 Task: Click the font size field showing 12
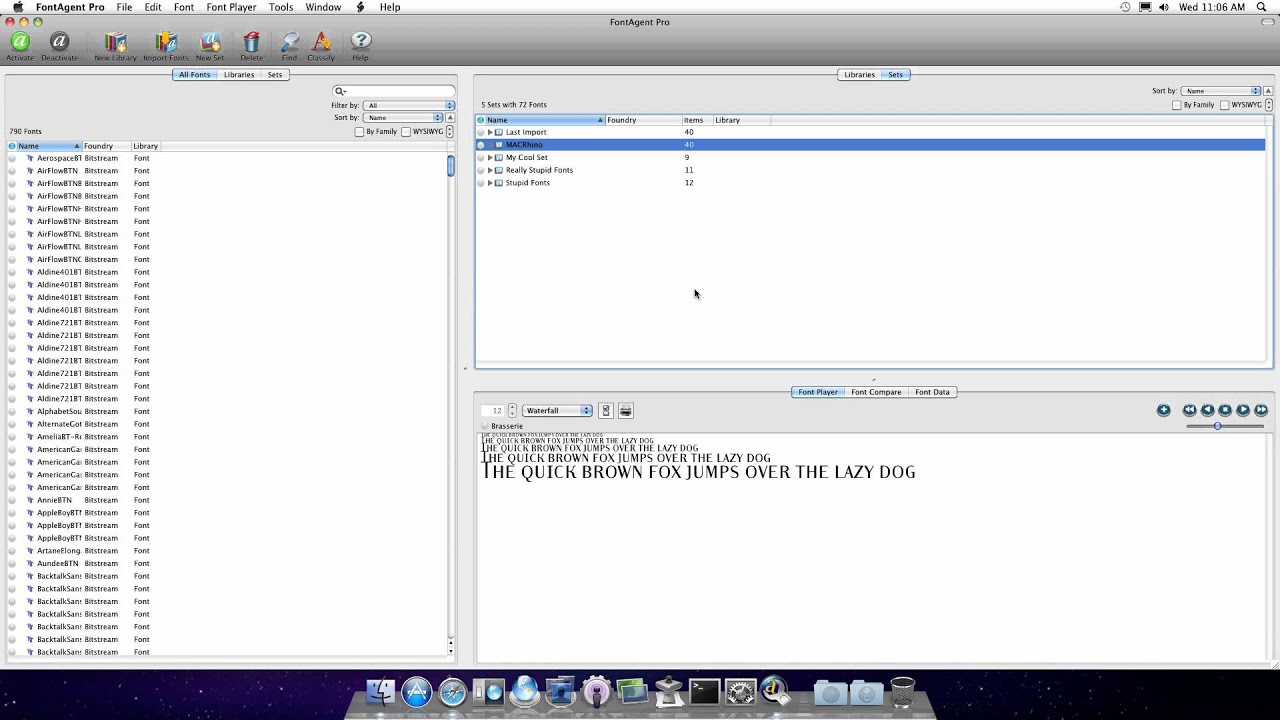click(494, 411)
